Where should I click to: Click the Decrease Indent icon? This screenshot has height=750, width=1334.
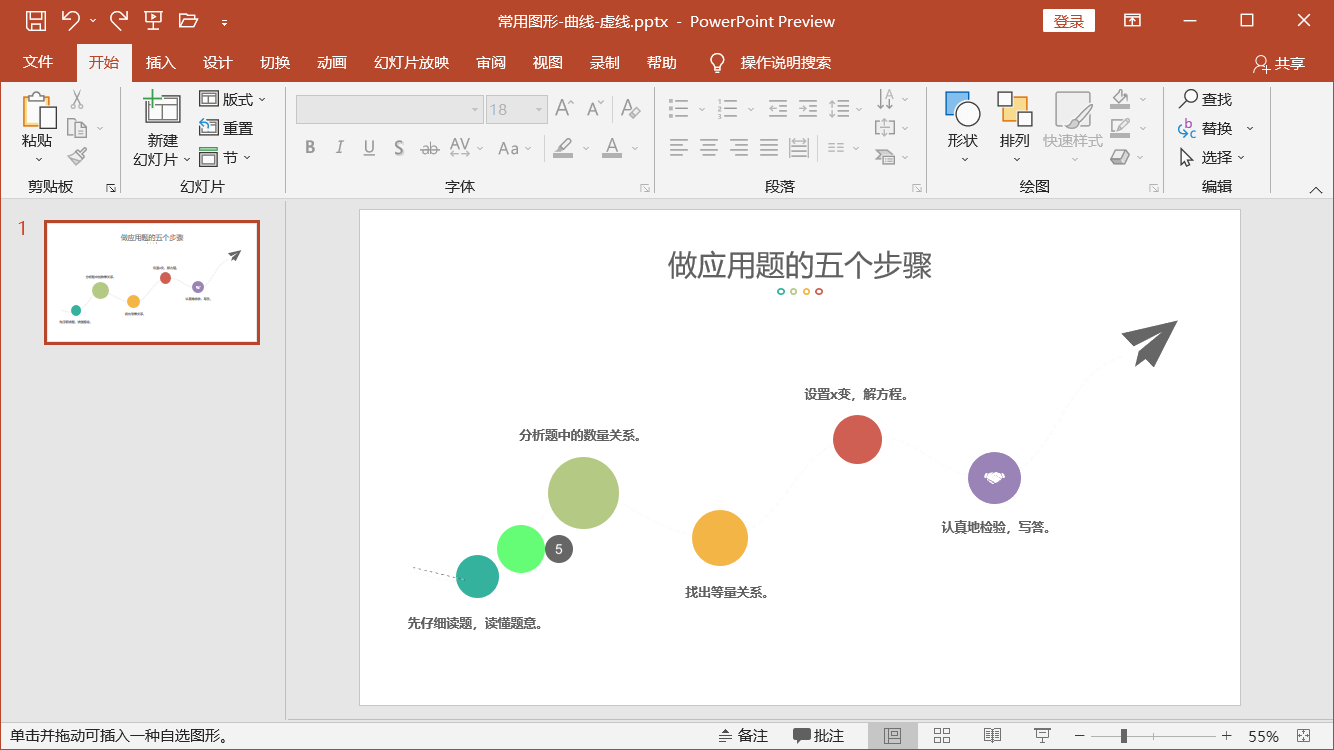[x=777, y=108]
